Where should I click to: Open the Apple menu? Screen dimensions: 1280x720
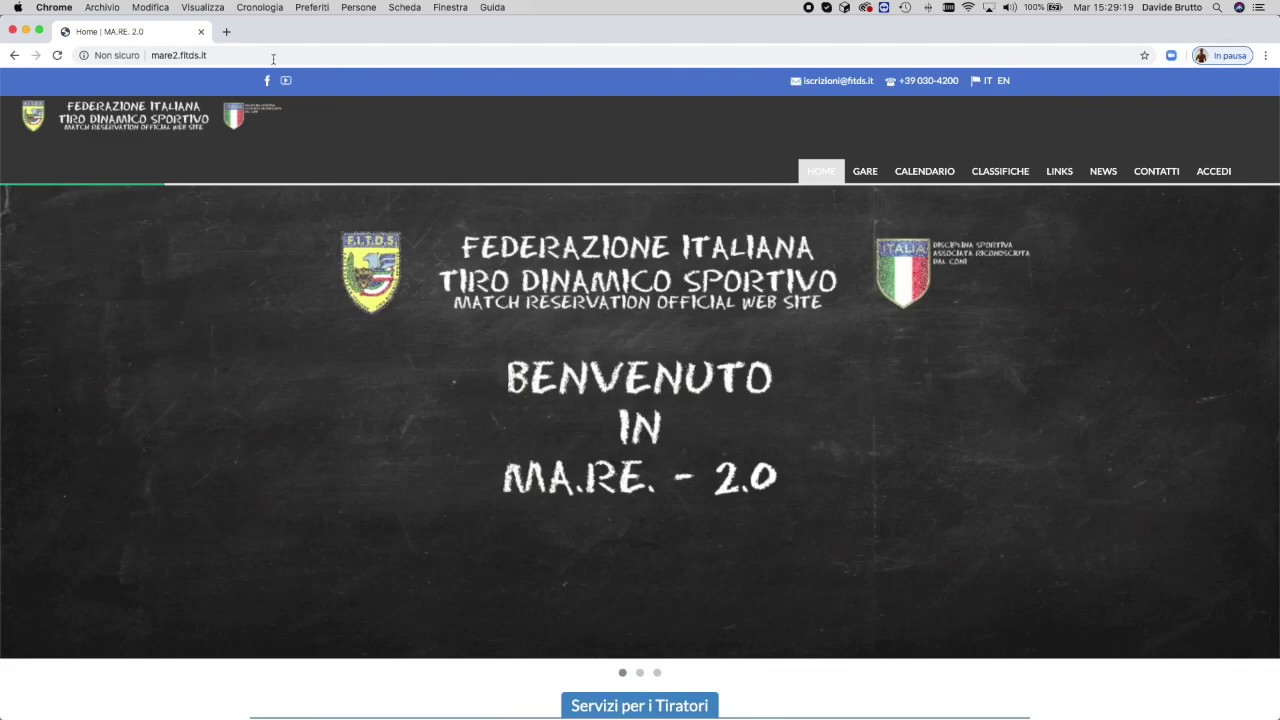point(17,7)
